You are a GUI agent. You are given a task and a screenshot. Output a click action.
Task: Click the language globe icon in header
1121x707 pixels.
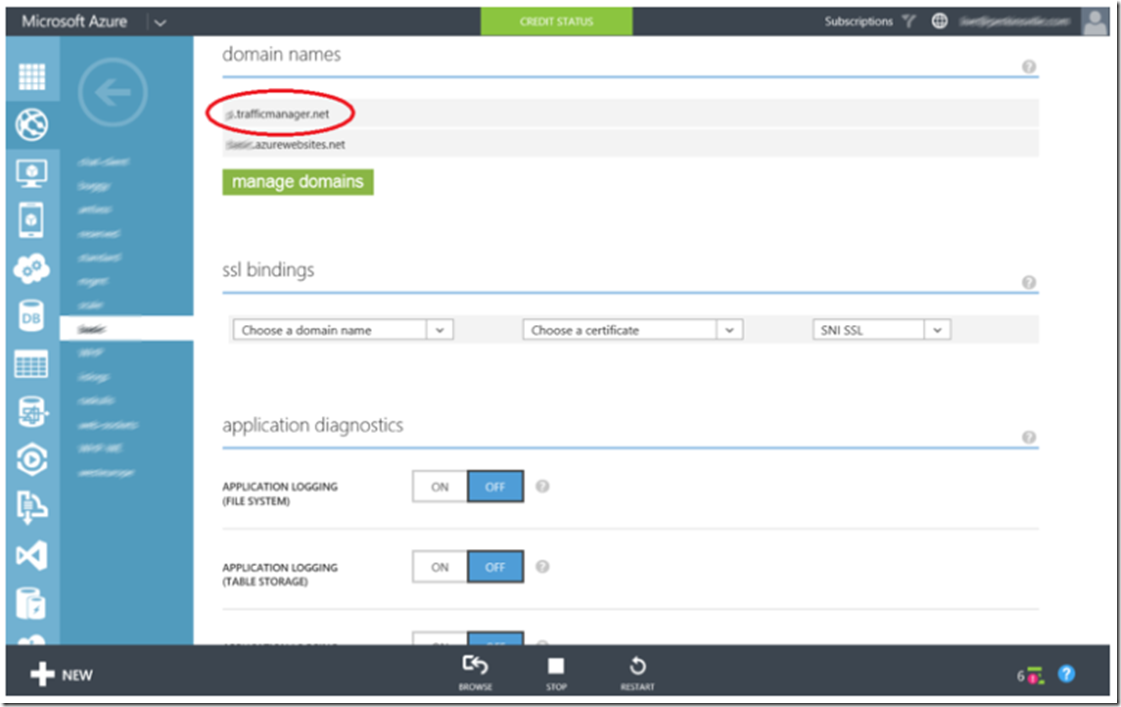(x=939, y=21)
